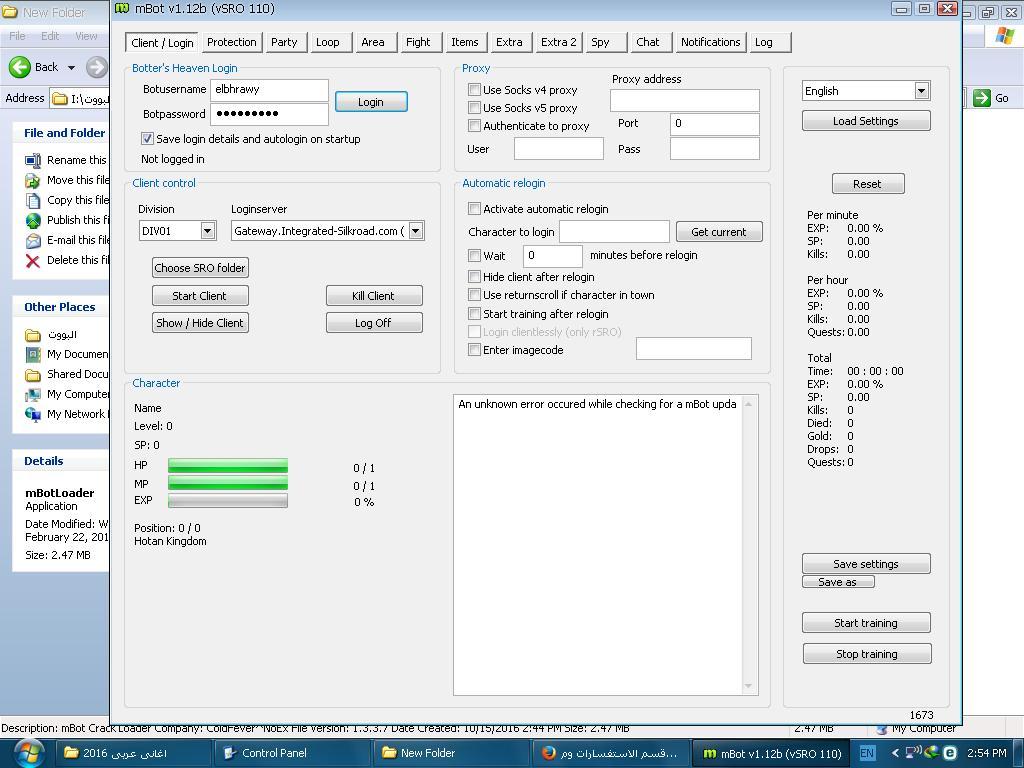Open the Windows Start orb
Screen dimensions: 1024x768
[27, 753]
